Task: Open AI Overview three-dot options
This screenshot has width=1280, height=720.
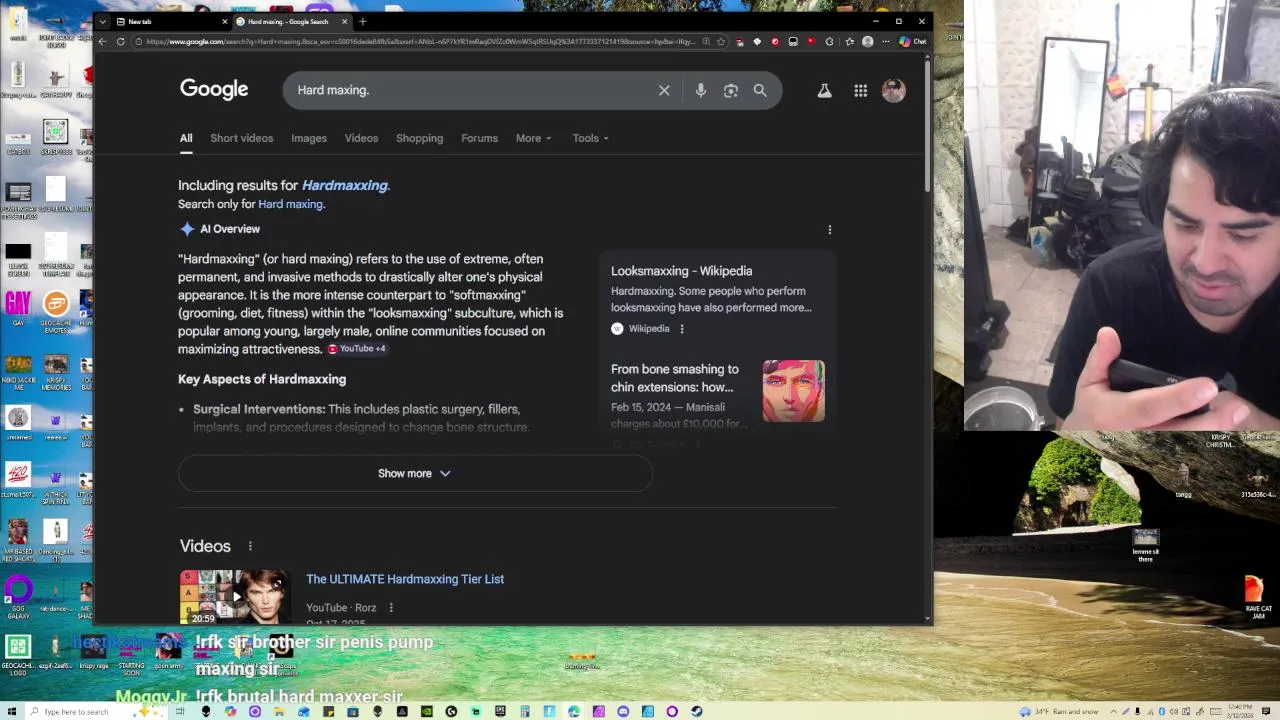Action: click(829, 230)
